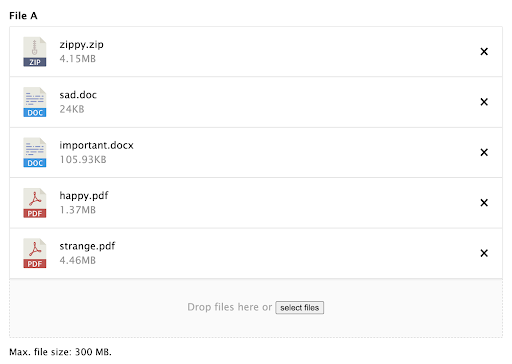Viewport: 512px width, 364px height.
Task: Delete important.docx via its X icon
Action: point(484,152)
